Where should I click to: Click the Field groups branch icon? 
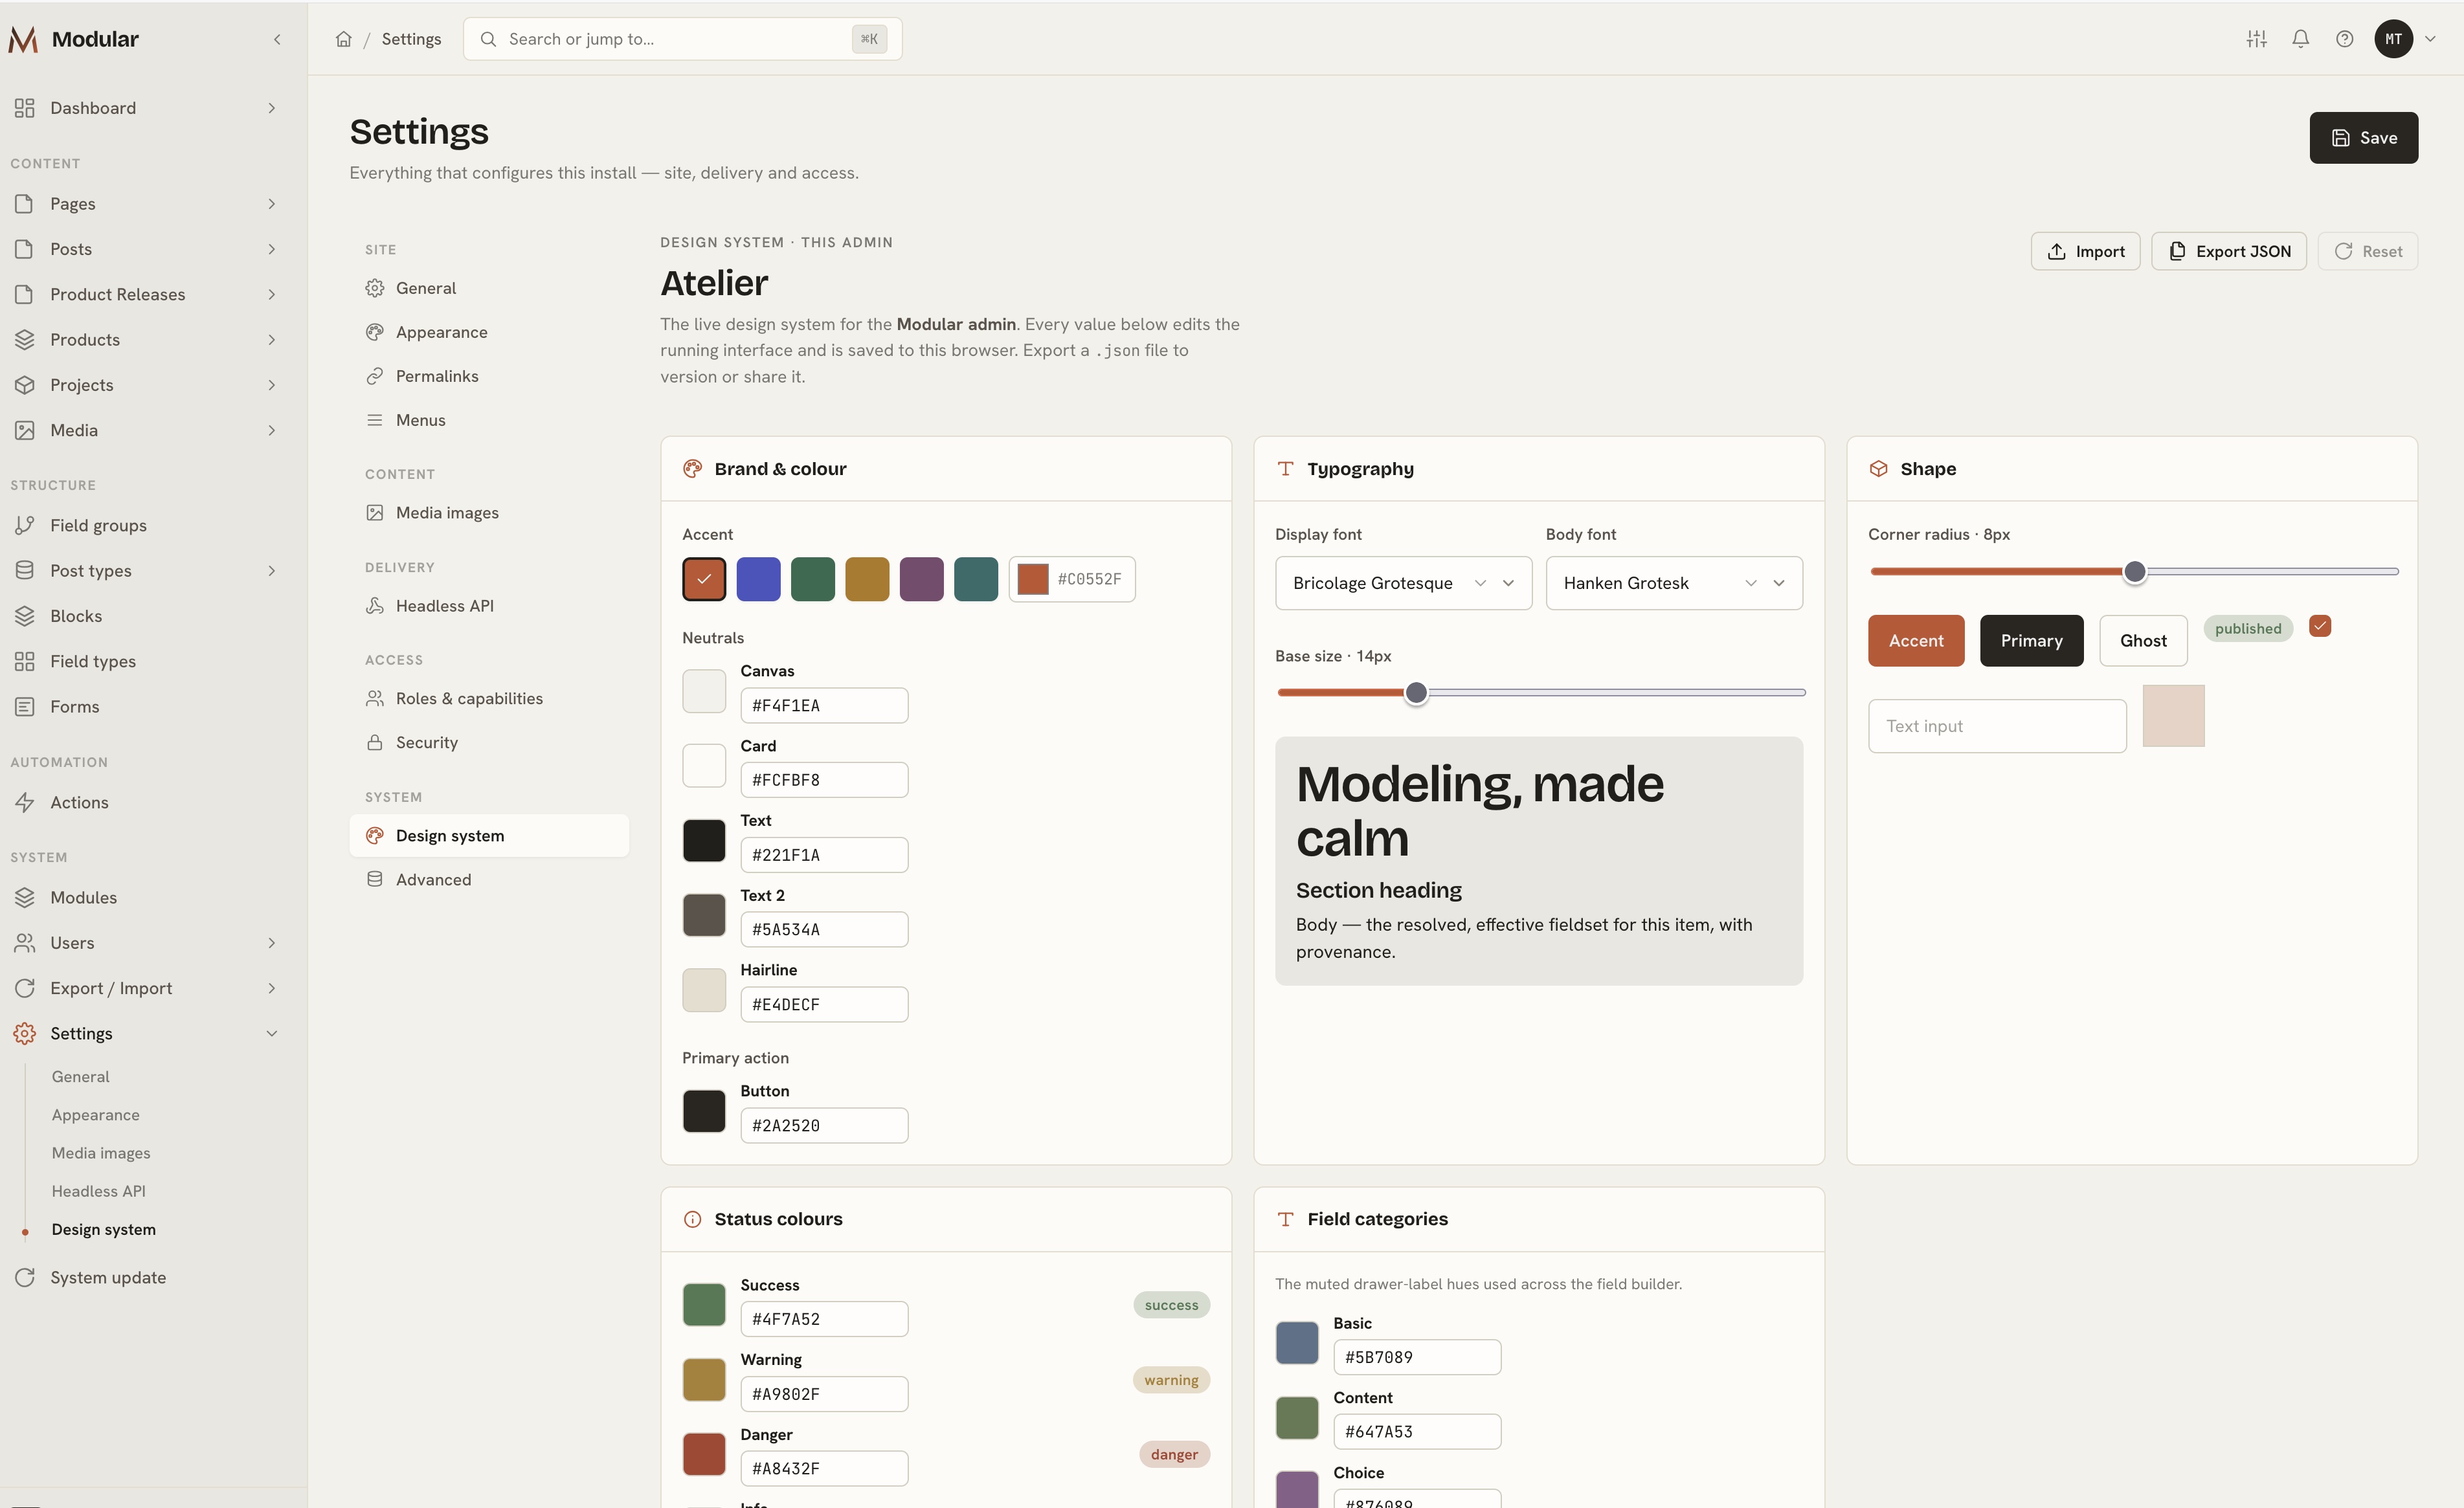(25, 525)
